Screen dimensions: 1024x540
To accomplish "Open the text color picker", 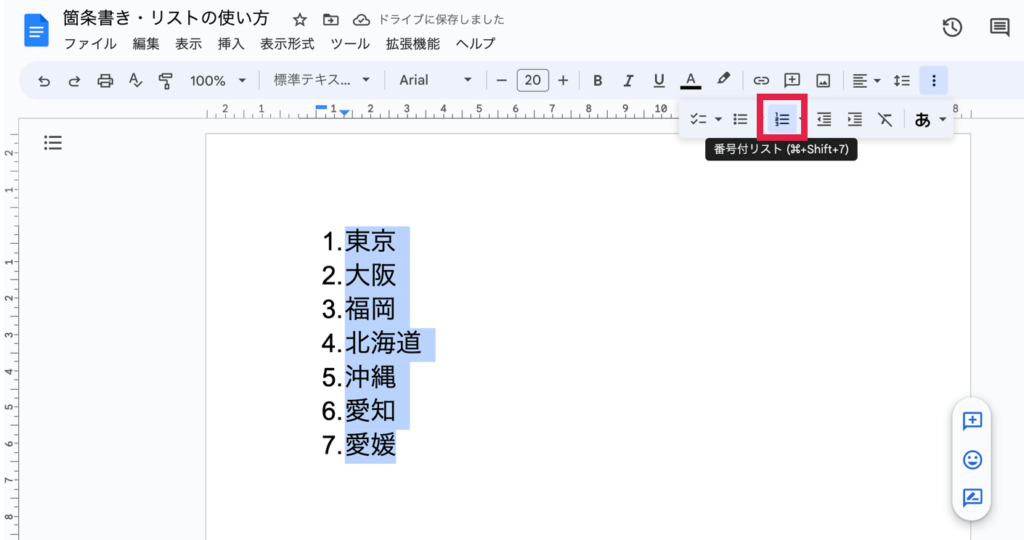I will point(690,81).
